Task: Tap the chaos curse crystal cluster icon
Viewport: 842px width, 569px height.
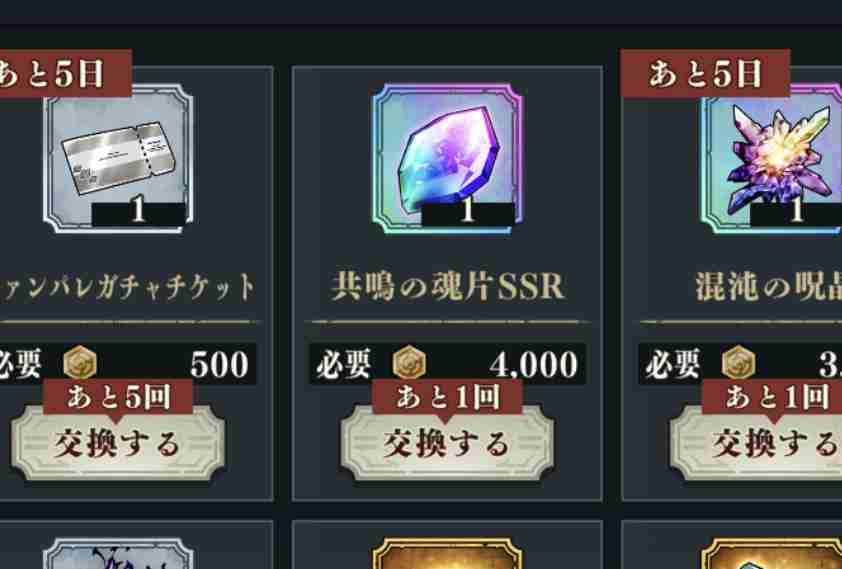Action: (772, 159)
